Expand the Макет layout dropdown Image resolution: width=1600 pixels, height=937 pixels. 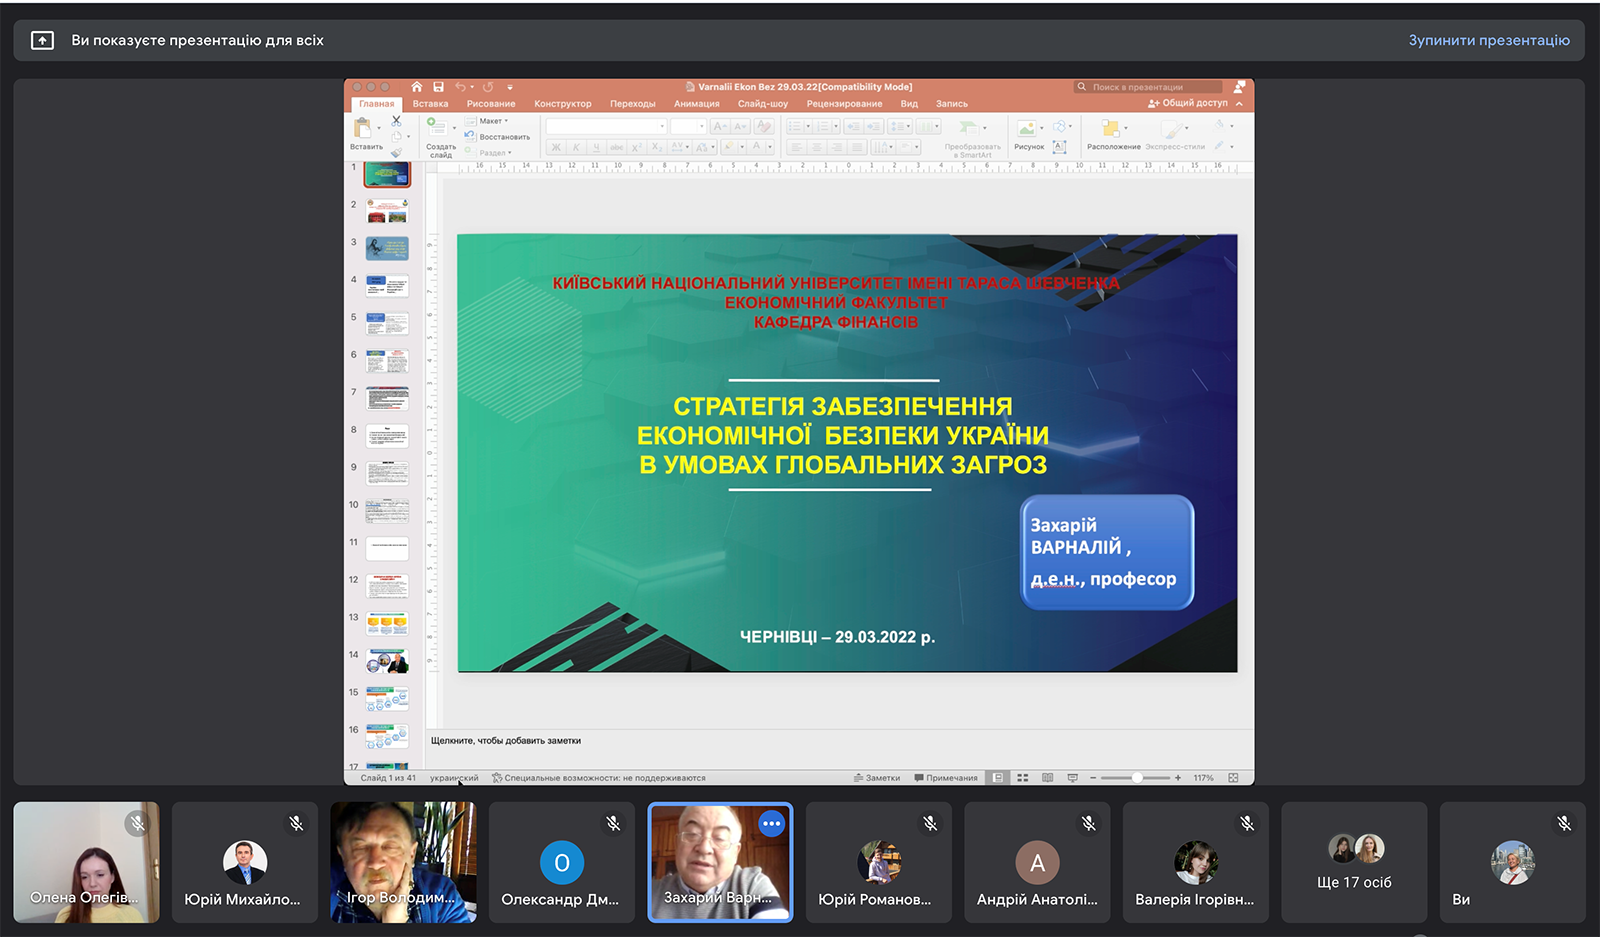click(493, 121)
